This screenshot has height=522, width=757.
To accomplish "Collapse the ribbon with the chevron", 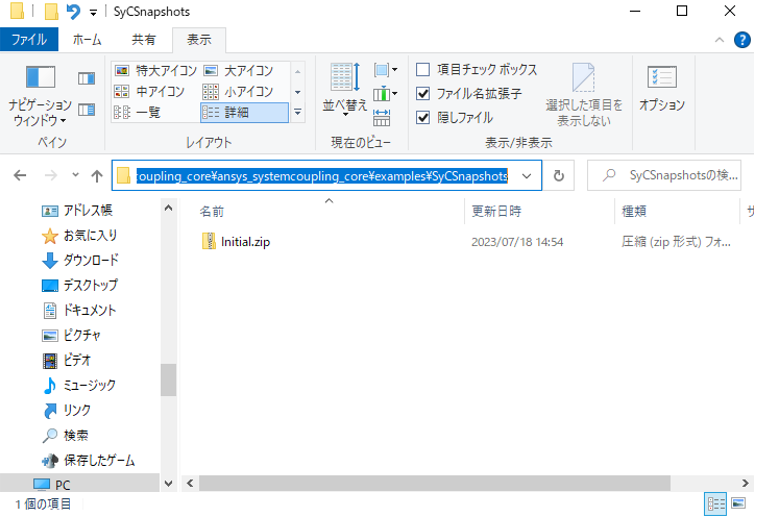I will pos(719,40).
